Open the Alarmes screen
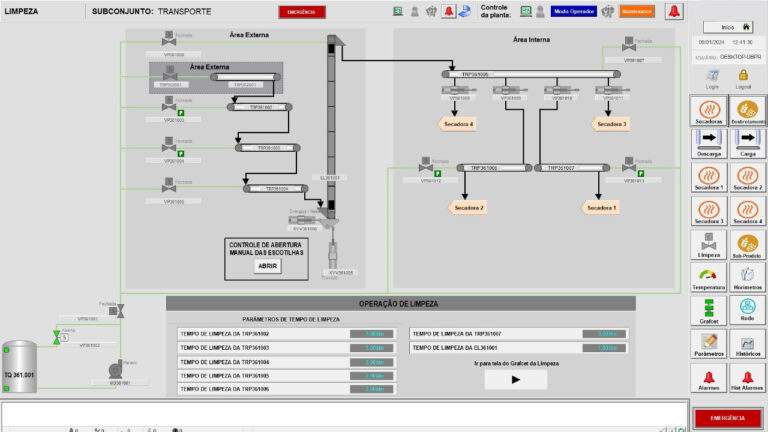This screenshot has height=432, width=768. tap(709, 378)
